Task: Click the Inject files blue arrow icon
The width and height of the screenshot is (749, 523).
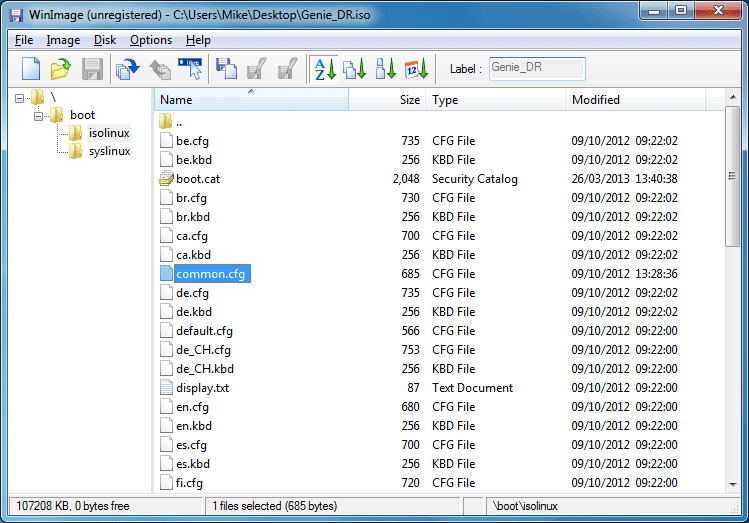Action: click(x=128, y=69)
